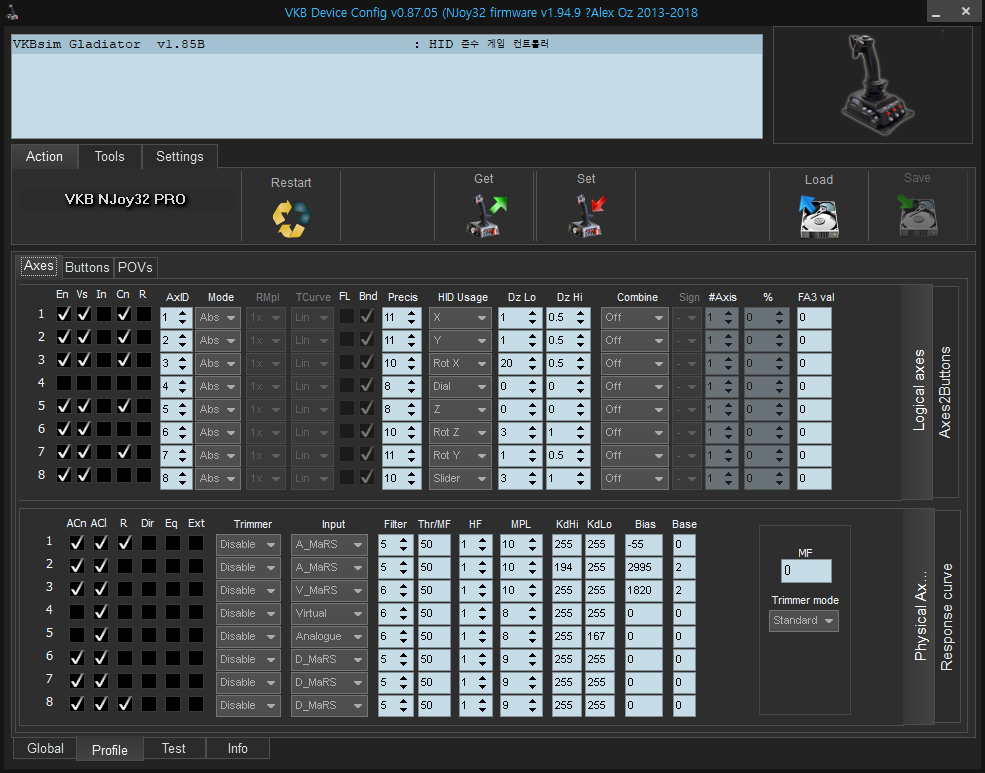This screenshot has width=985, height=773.
Task: Minimize the VKB Device Config window
Action: coord(935,12)
